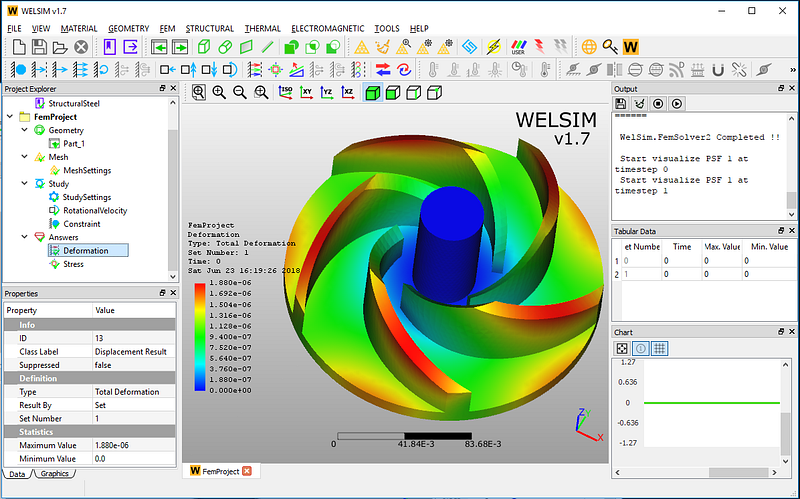Click the Output panel record circle button
The image size is (800, 499).
658,104
